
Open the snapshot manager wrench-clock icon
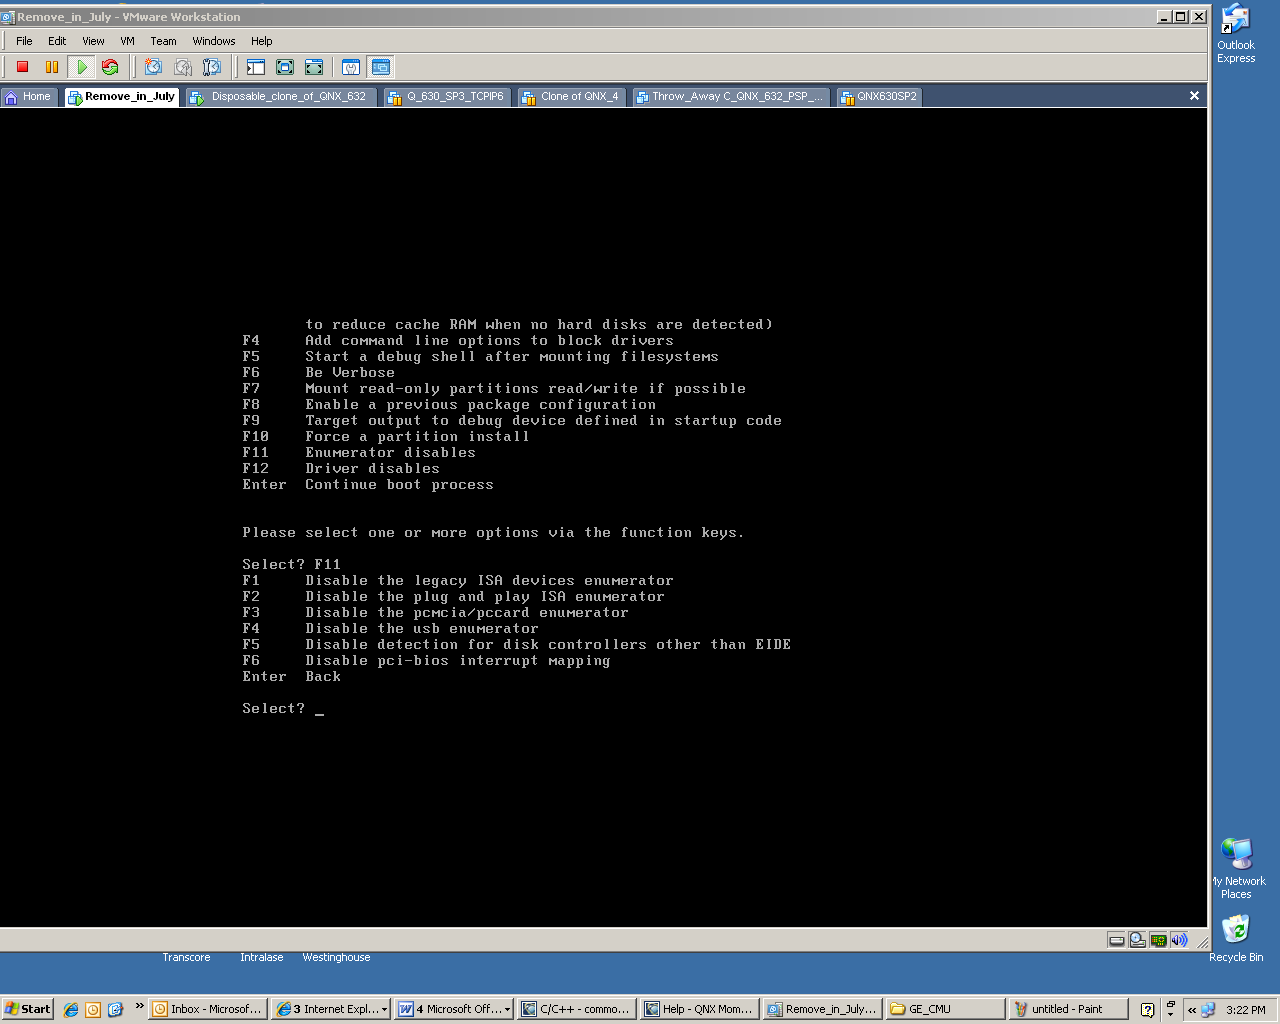pos(212,67)
